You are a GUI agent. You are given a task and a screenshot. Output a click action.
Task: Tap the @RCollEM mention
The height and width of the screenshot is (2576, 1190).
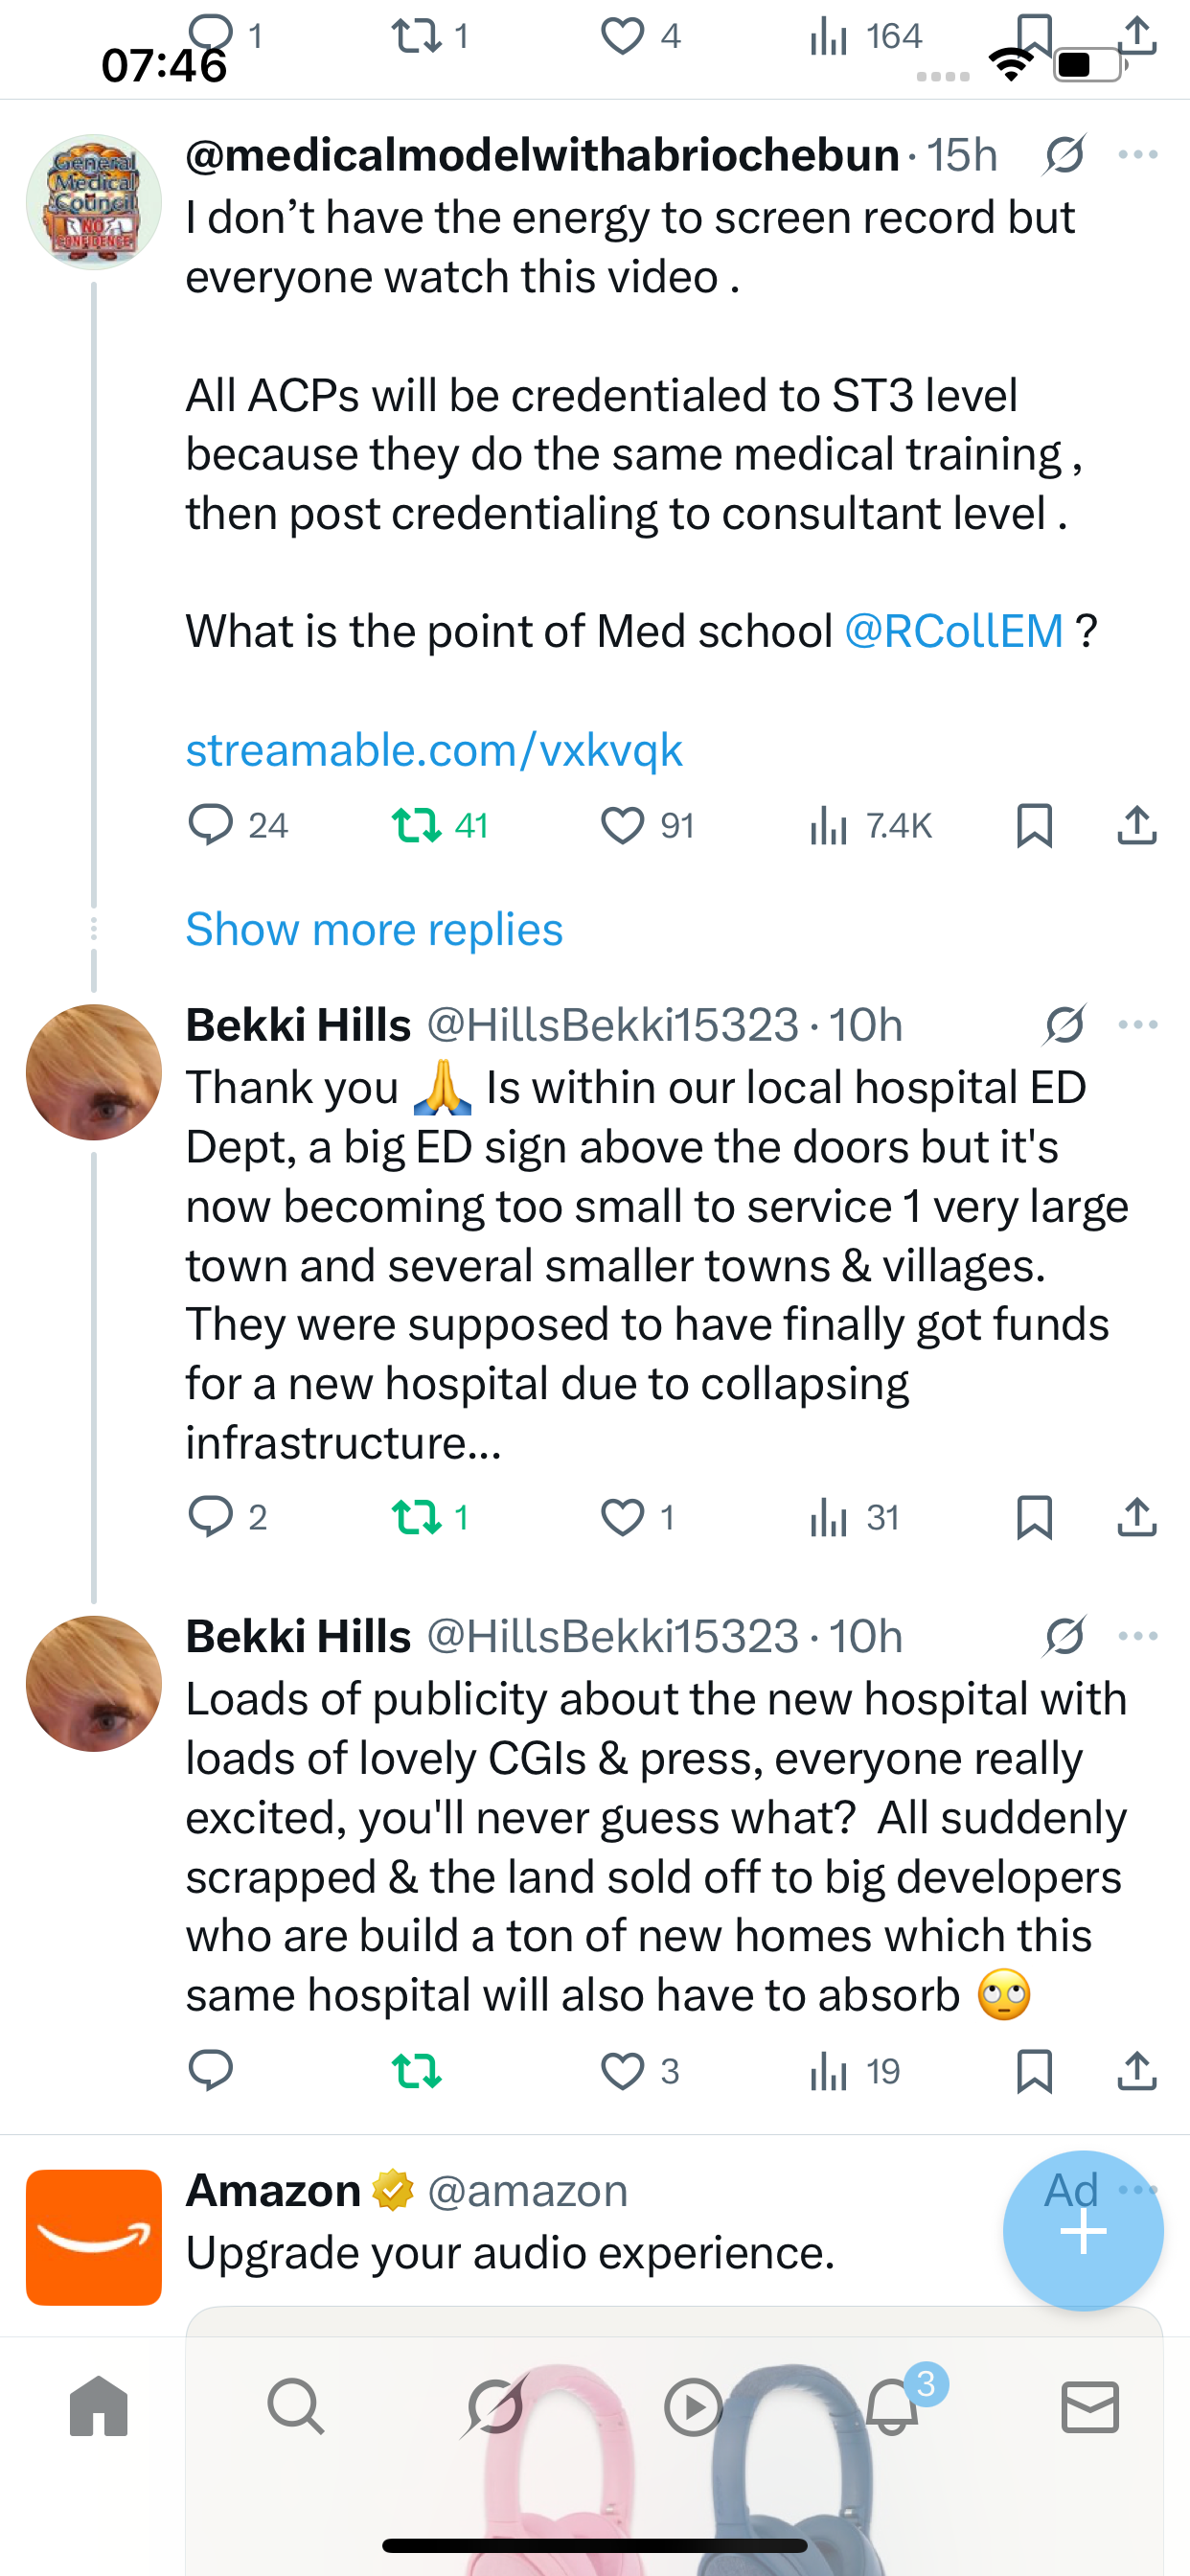954,632
